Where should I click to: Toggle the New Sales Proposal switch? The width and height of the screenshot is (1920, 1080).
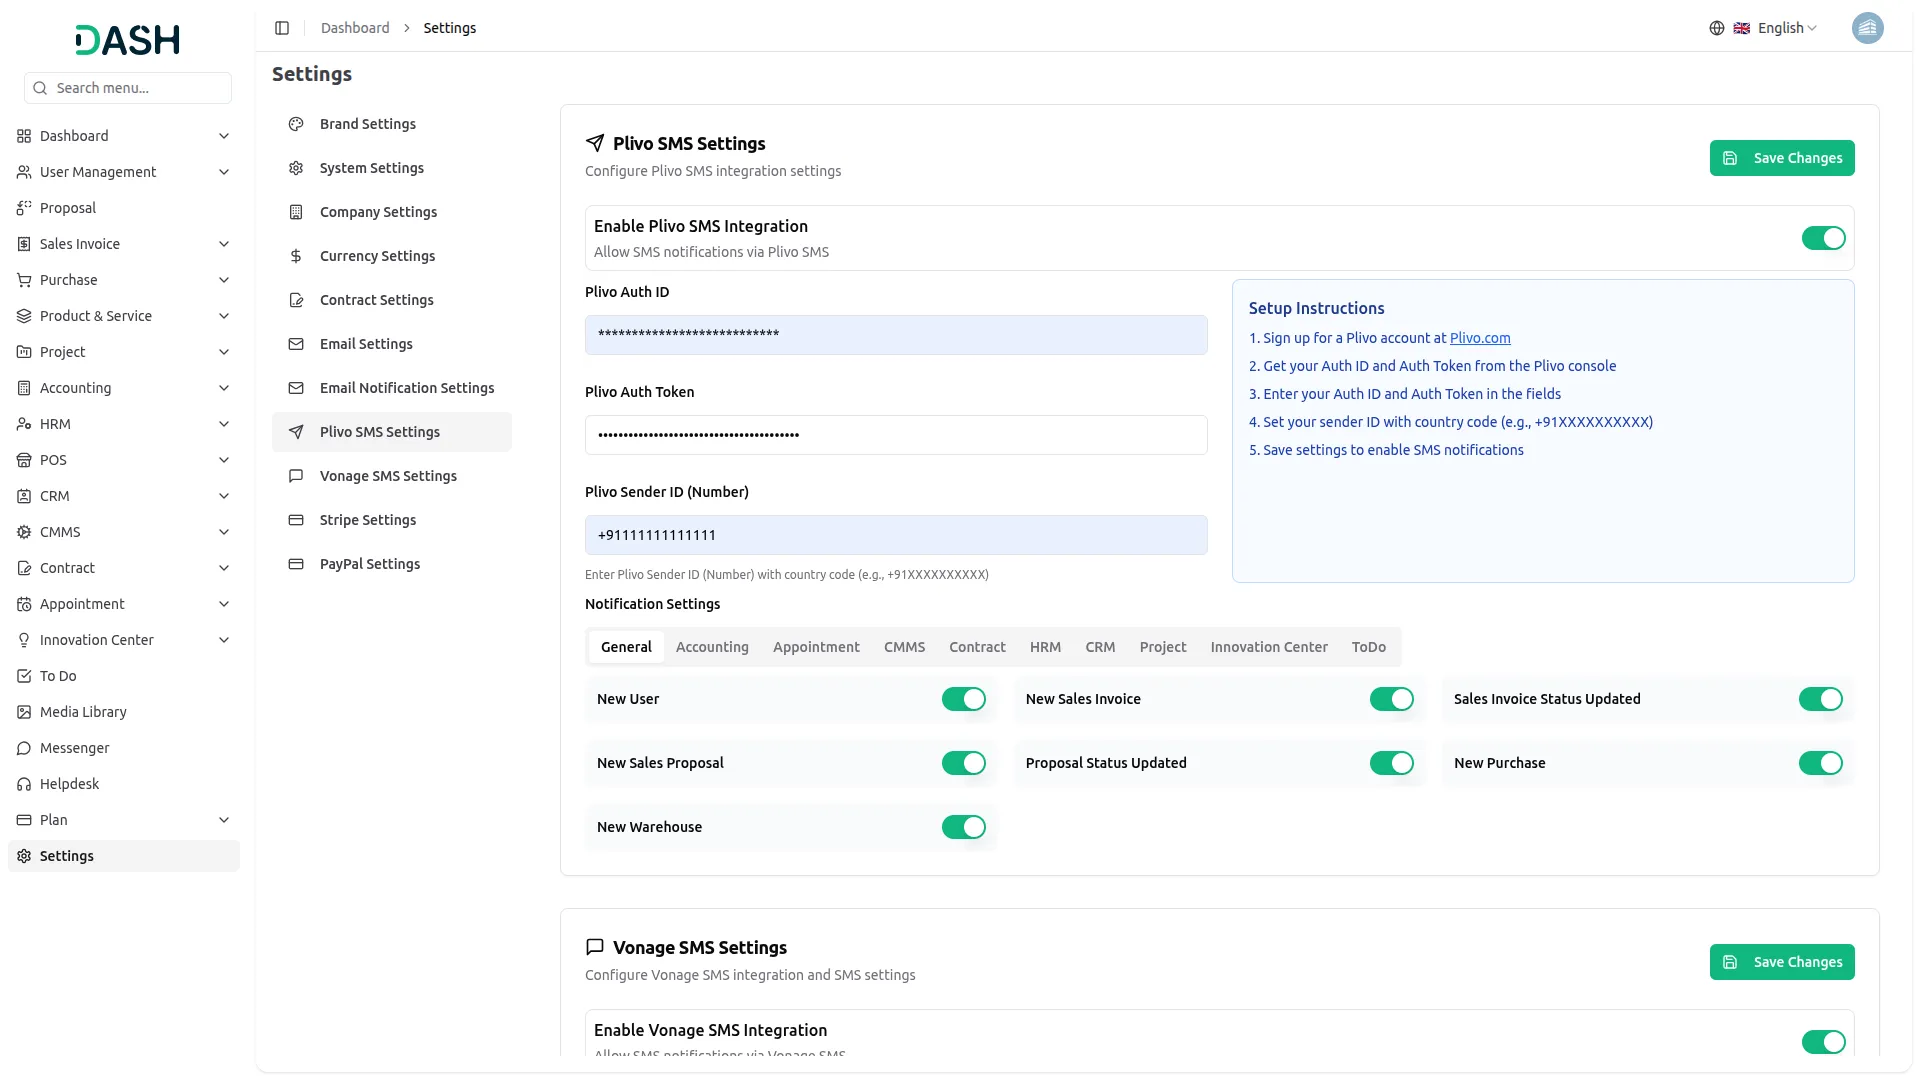coord(964,763)
